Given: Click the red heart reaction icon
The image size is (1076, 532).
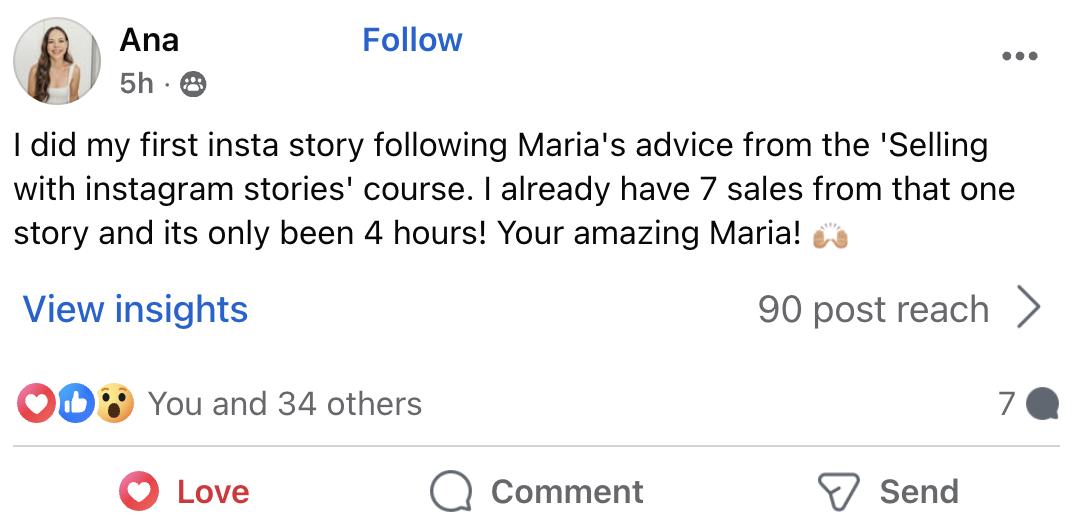Looking at the screenshot, I should point(35,404).
